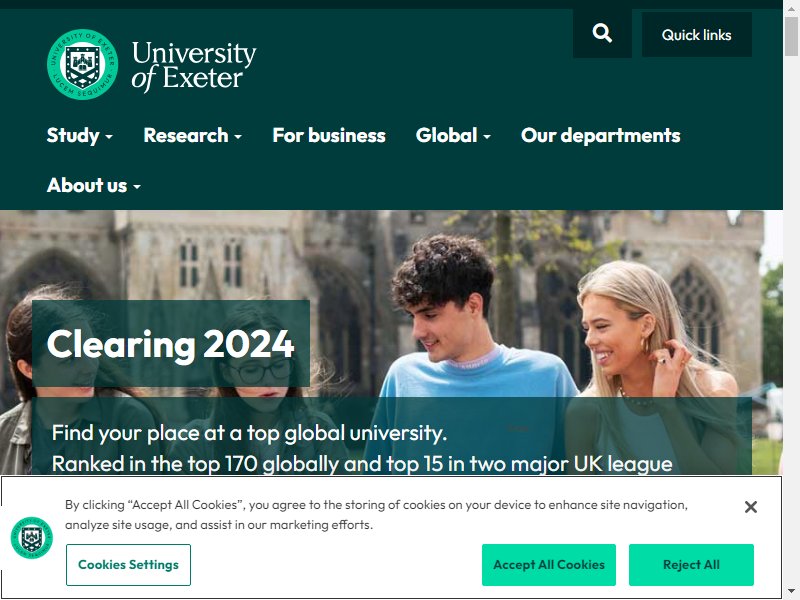
Task: Click the "Find your place" banner text
Action: (x=249, y=433)
